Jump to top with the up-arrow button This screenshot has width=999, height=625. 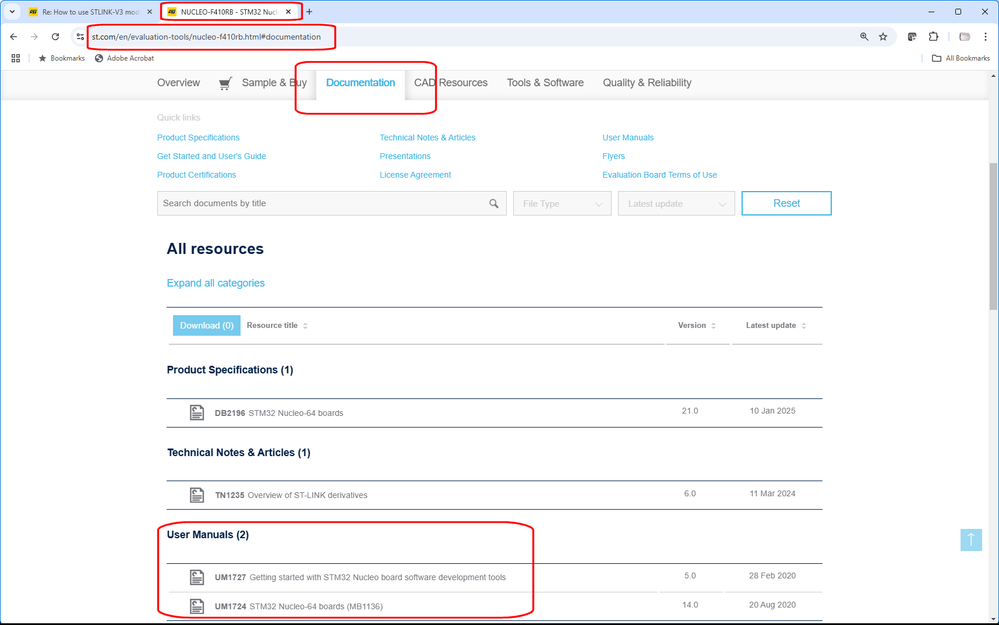tap(971, 540)
